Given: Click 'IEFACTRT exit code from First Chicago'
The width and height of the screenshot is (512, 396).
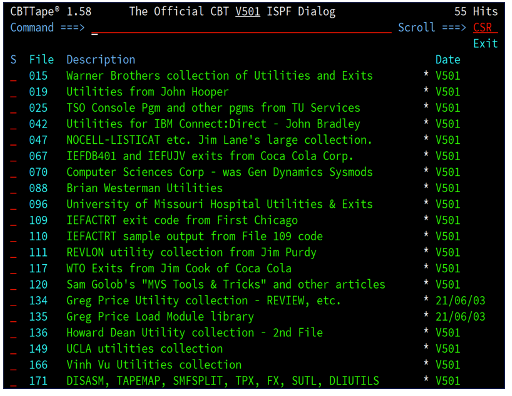Looking at the screenshot, I should (x=182, y=220).
